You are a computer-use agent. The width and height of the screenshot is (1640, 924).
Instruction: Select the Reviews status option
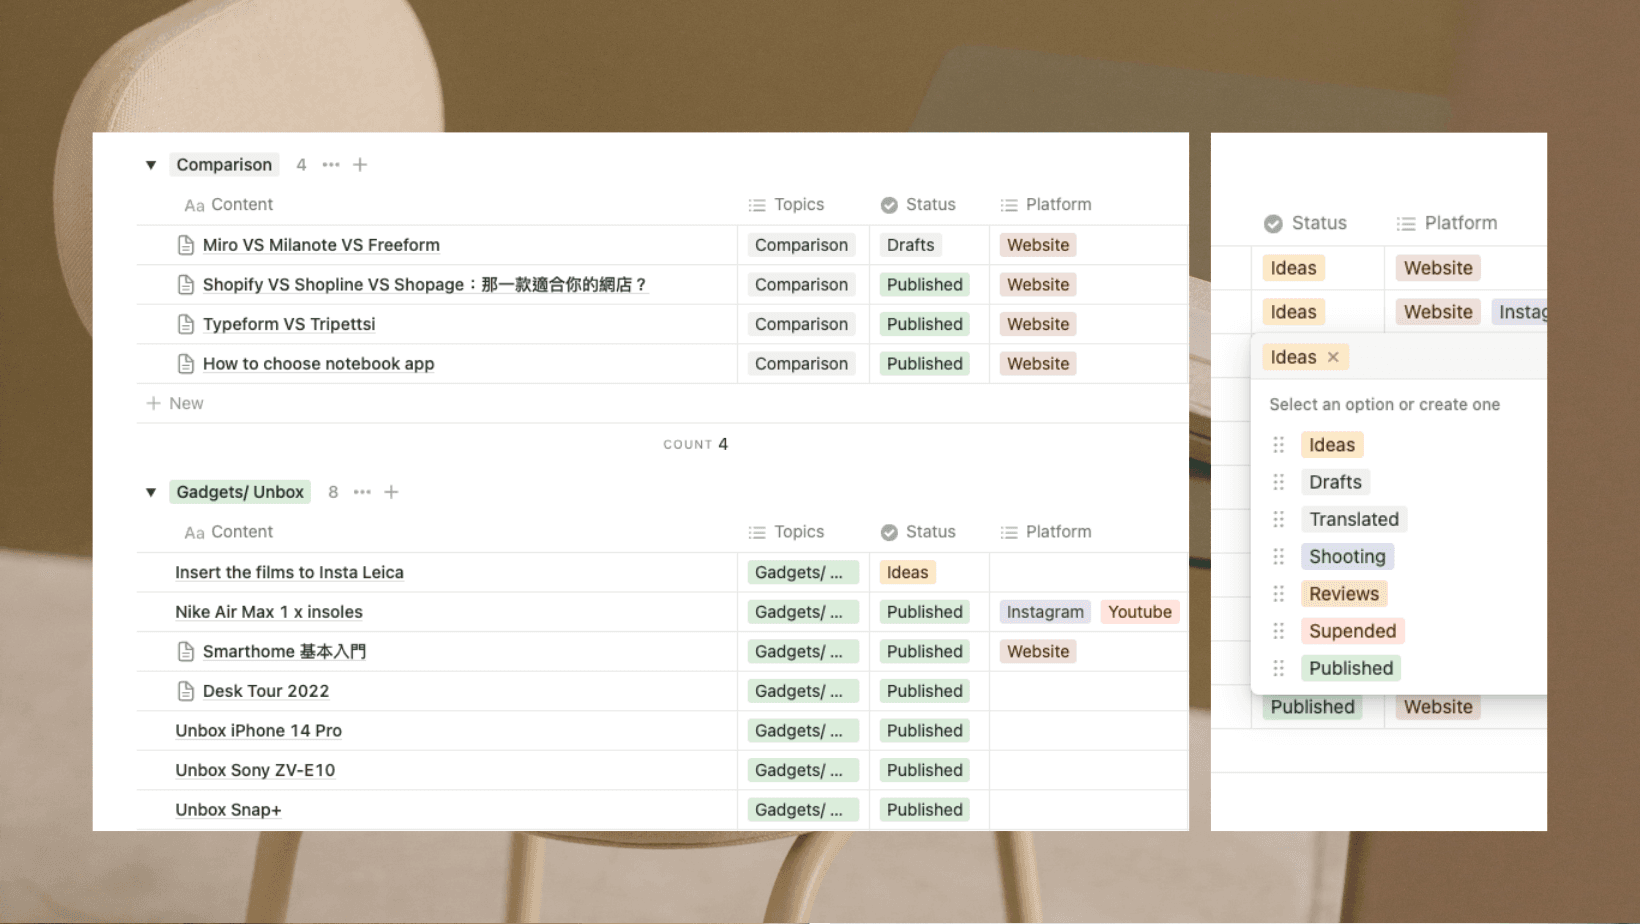pyautogui.click(x=1344, y=594)
